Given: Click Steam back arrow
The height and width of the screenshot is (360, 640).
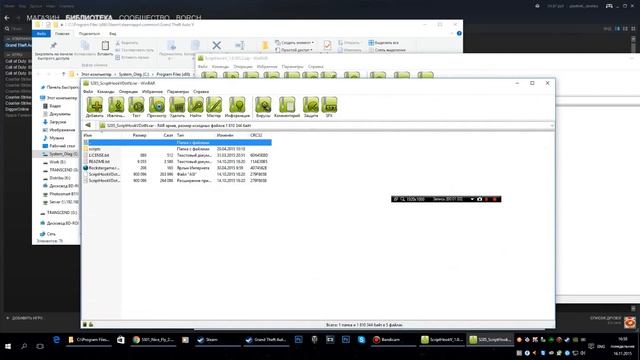Looking at the screenshot, I should pyautogui.click(x=7, y=18).
